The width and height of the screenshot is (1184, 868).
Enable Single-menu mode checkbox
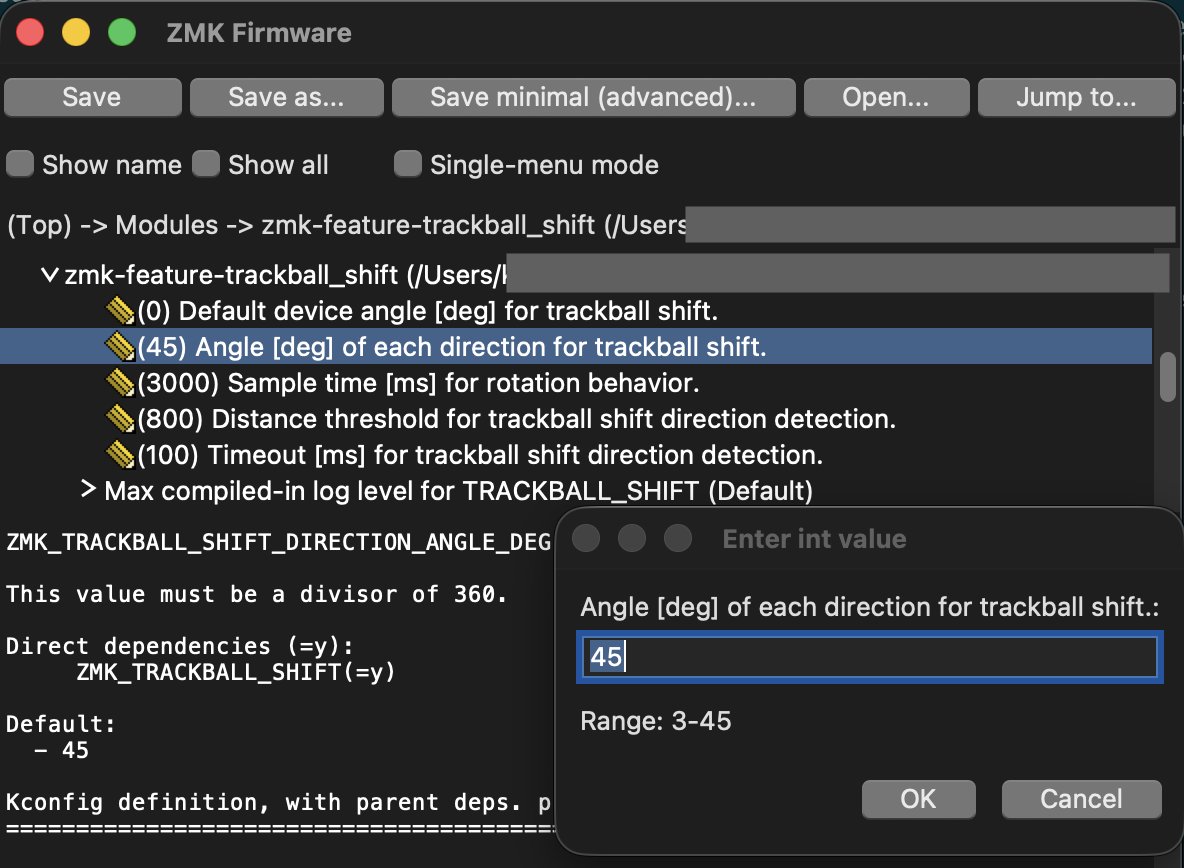pyautogui.click(x=408, y=164)
